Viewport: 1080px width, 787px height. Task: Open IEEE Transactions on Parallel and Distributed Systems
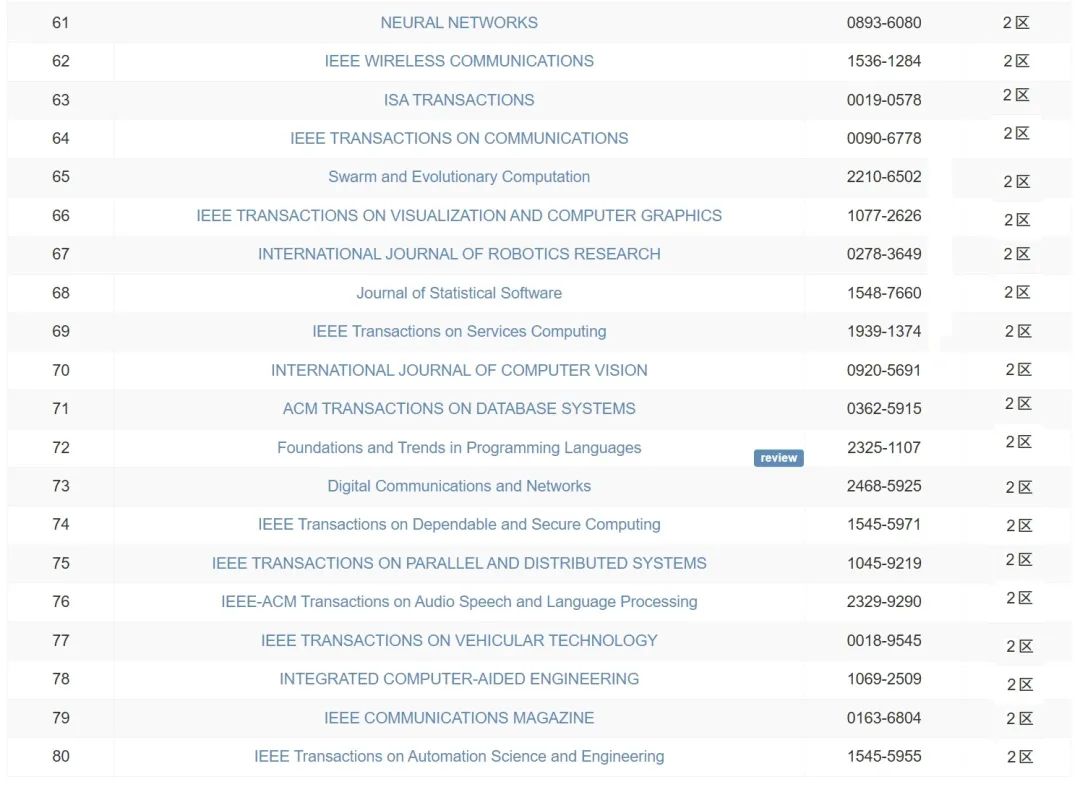[459, 563]
